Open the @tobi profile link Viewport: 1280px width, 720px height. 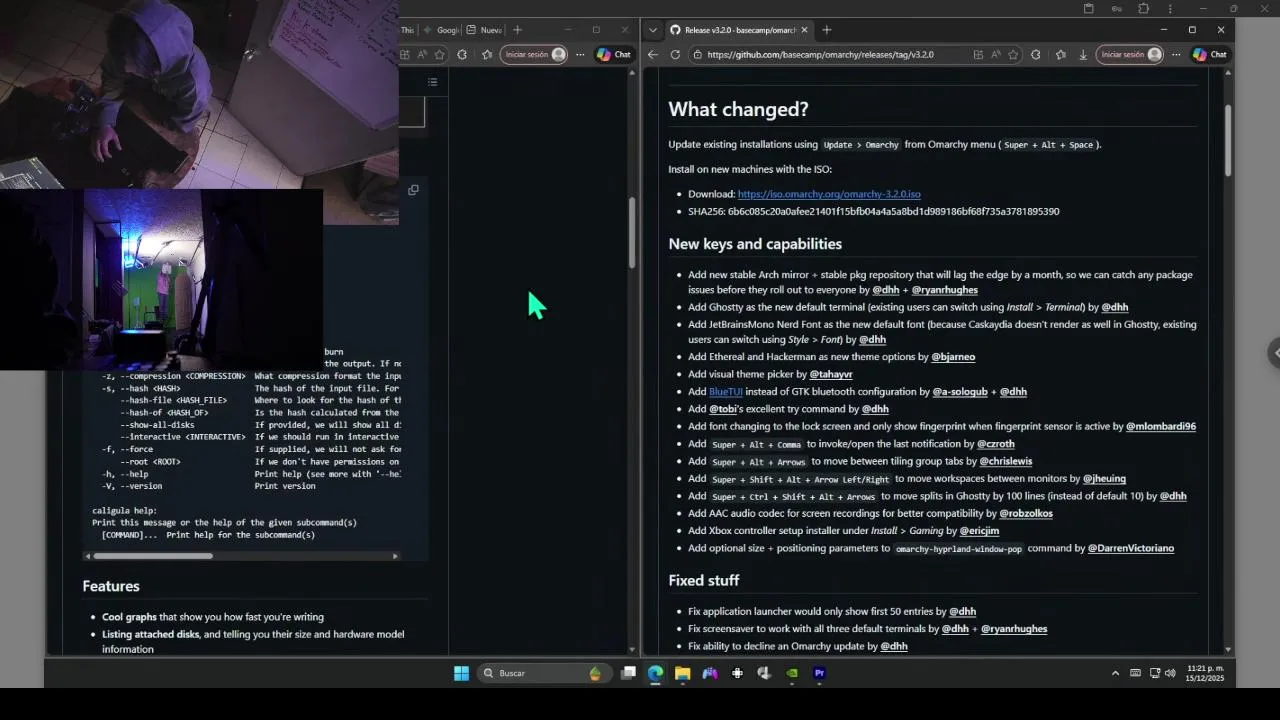point(723,409)
